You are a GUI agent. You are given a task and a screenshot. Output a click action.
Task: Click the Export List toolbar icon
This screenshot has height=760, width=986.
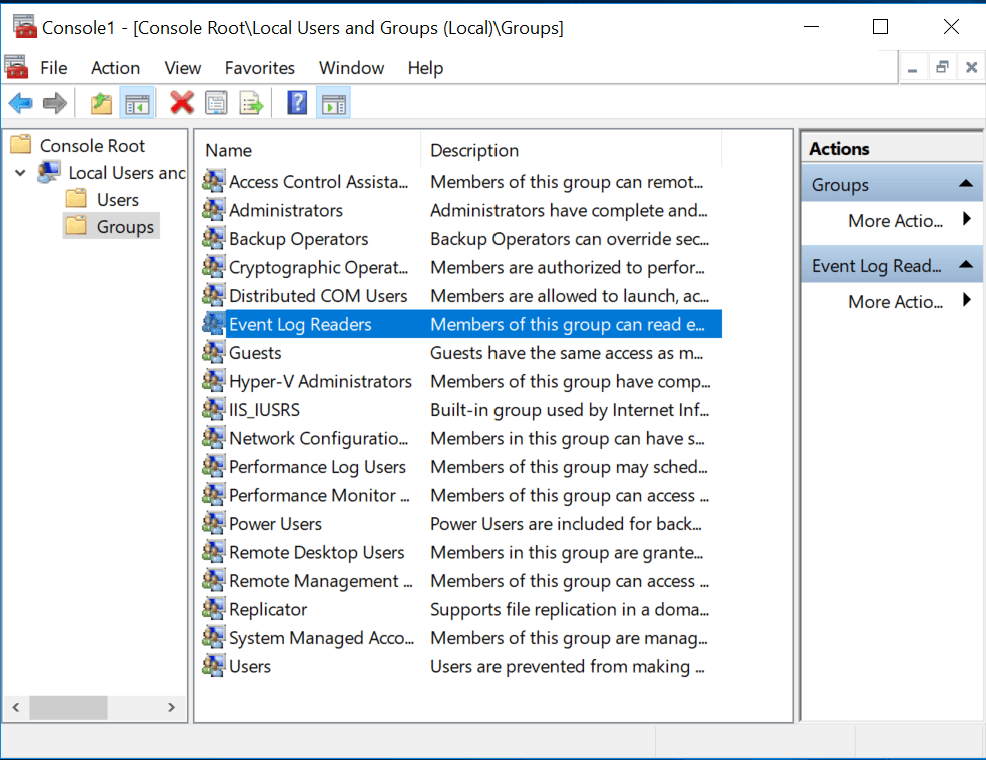coord(252,102)
